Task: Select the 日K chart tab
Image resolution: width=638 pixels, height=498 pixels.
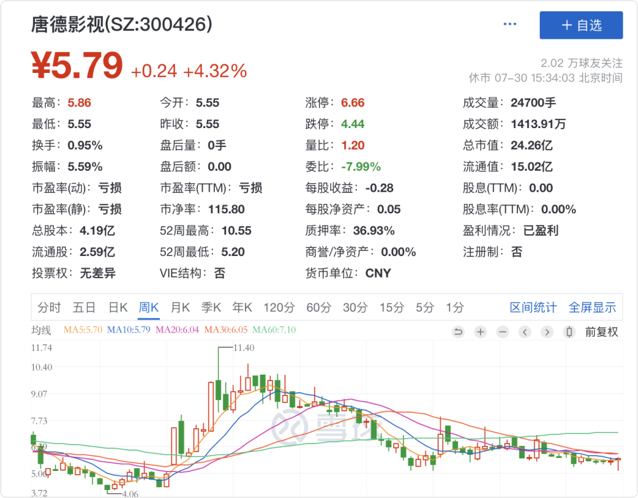Action: click(x=118, y=308)
